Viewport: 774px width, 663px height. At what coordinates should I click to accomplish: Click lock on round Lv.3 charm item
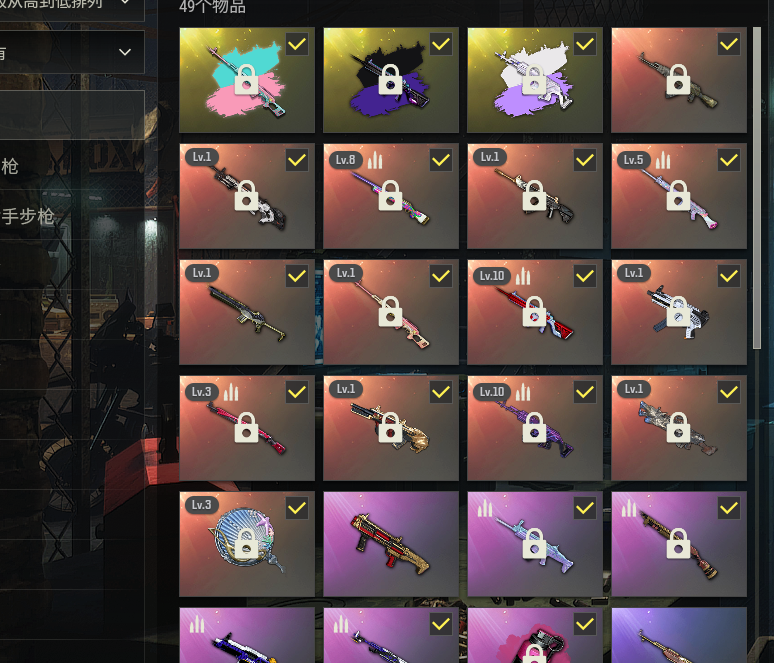(x=246, y=544)
